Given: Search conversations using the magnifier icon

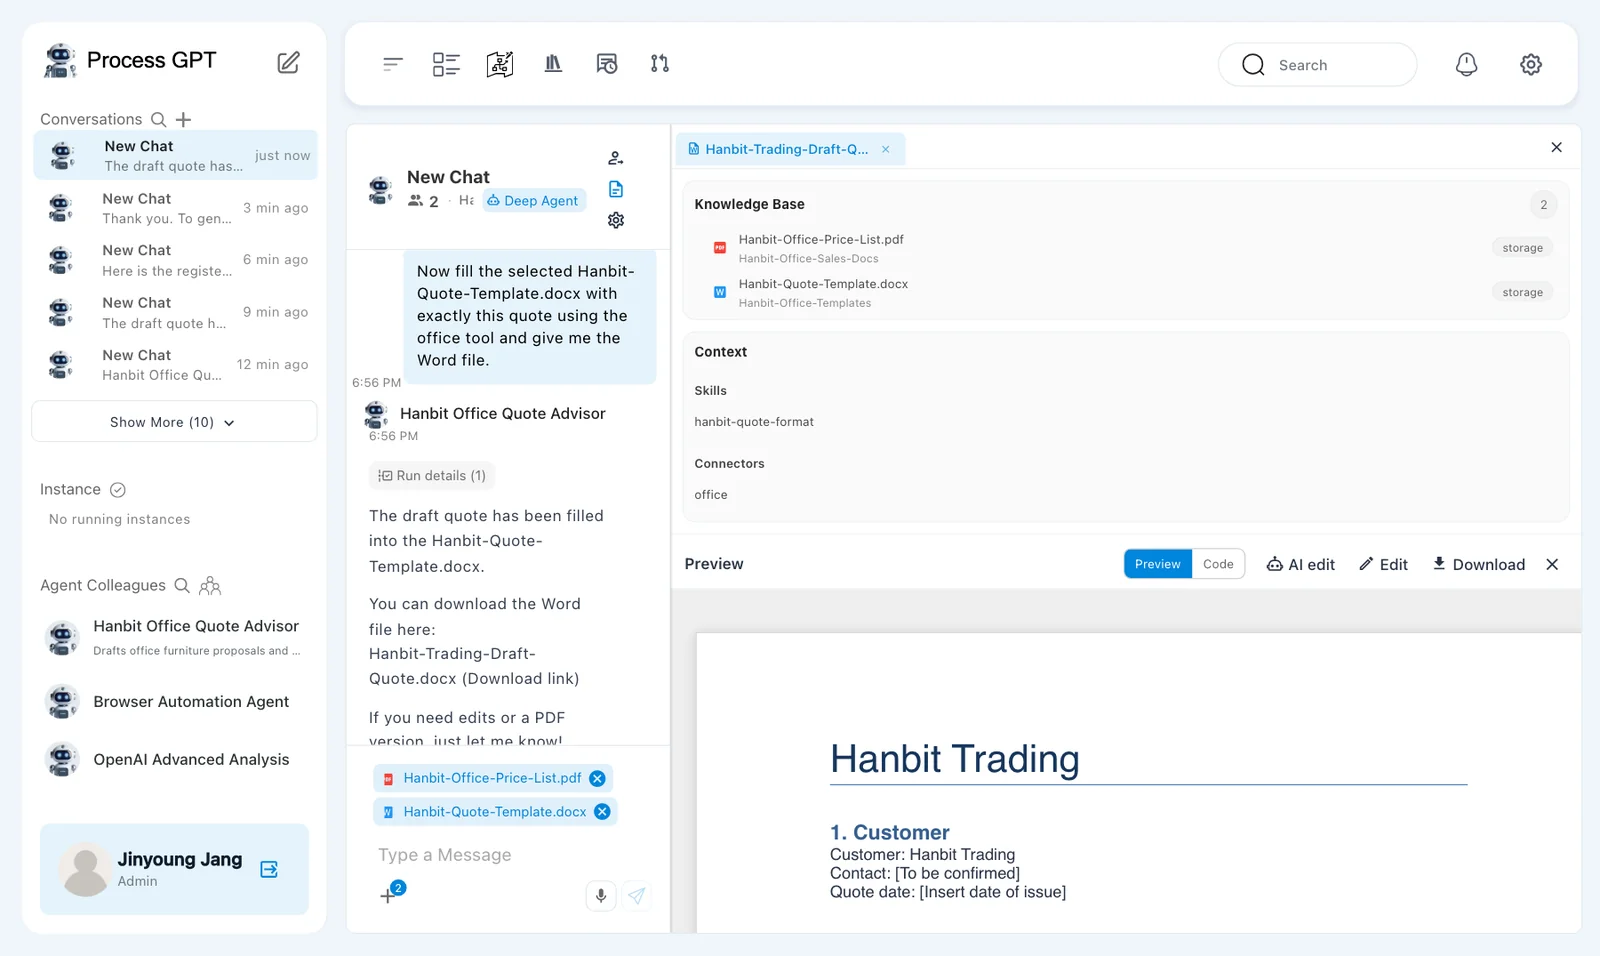Looking at the screenshot, I should (158, 120).
